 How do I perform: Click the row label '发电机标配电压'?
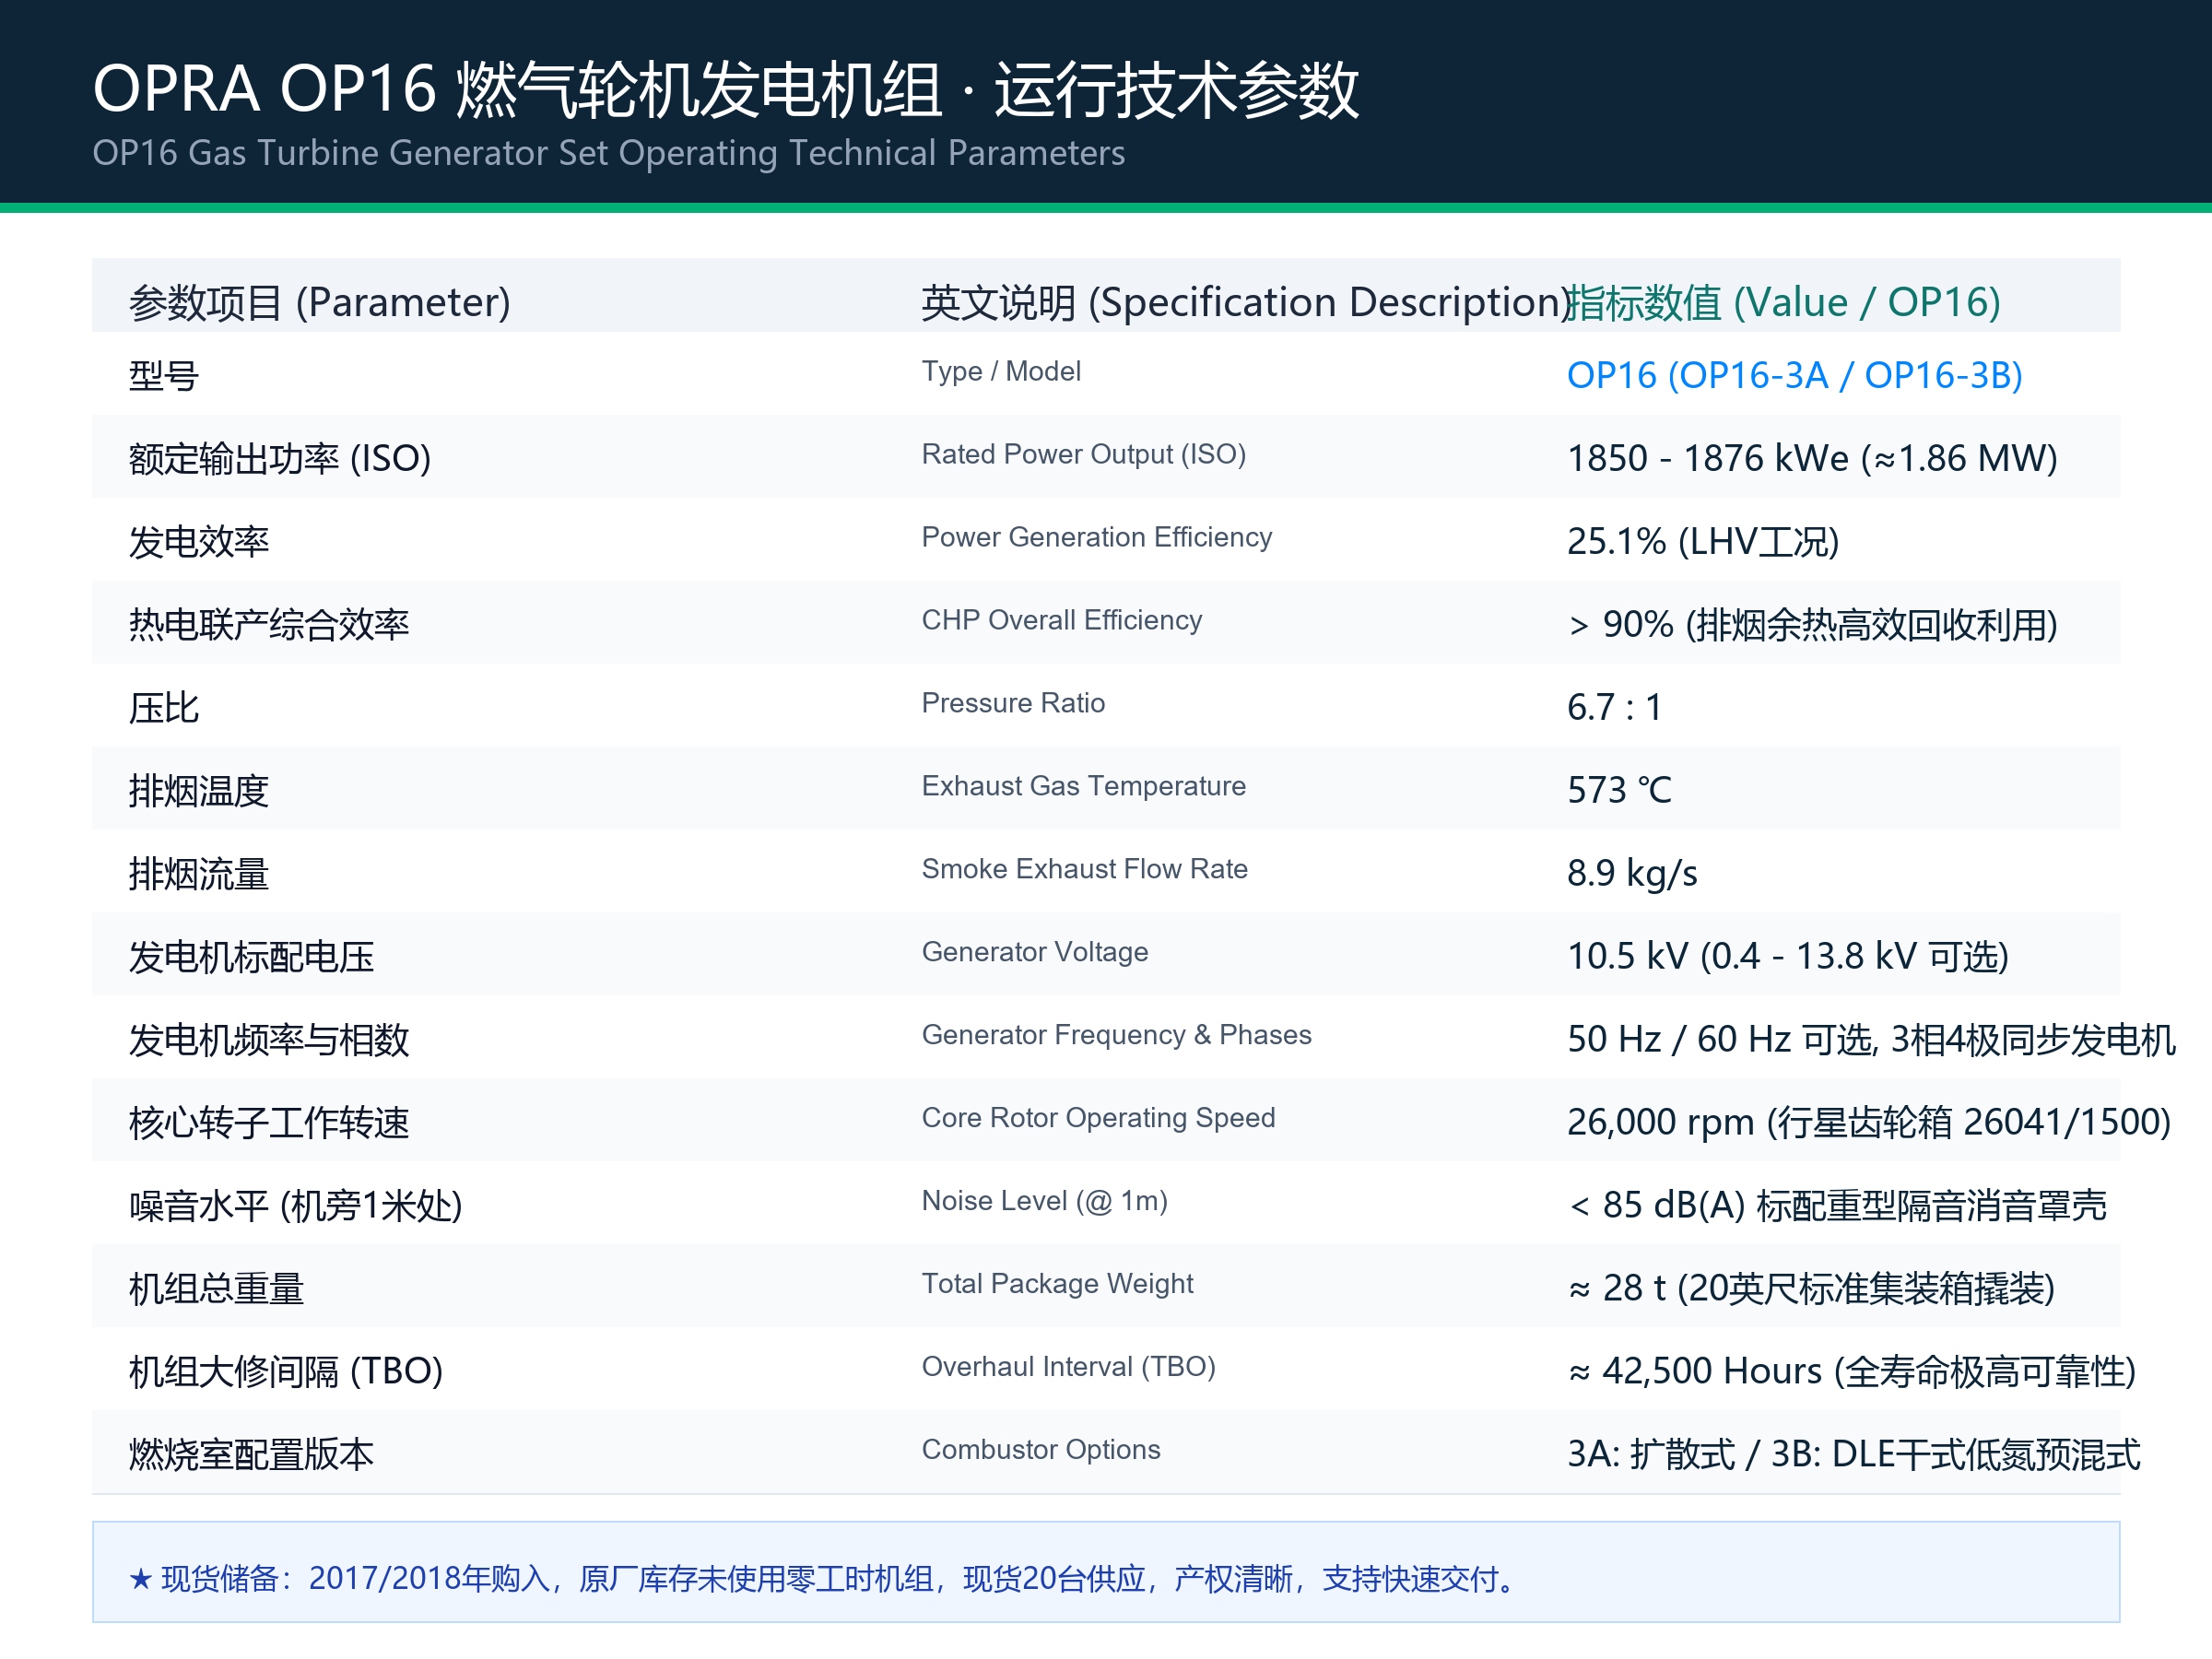[x=251, y=956]
